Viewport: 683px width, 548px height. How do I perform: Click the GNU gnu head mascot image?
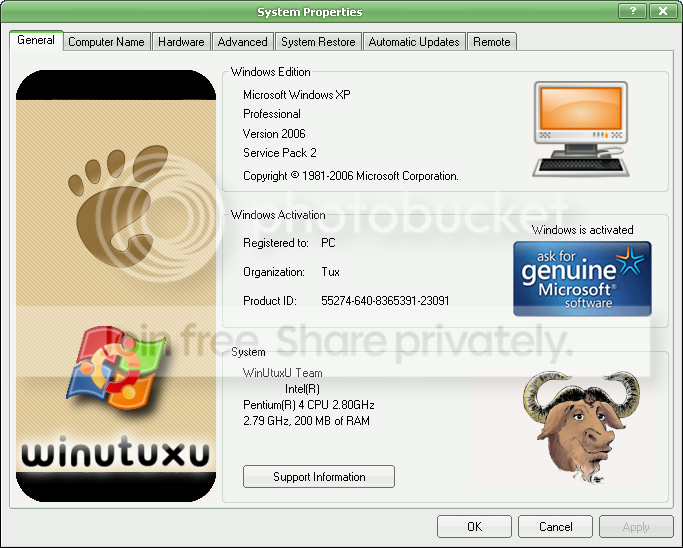(581, 427)
